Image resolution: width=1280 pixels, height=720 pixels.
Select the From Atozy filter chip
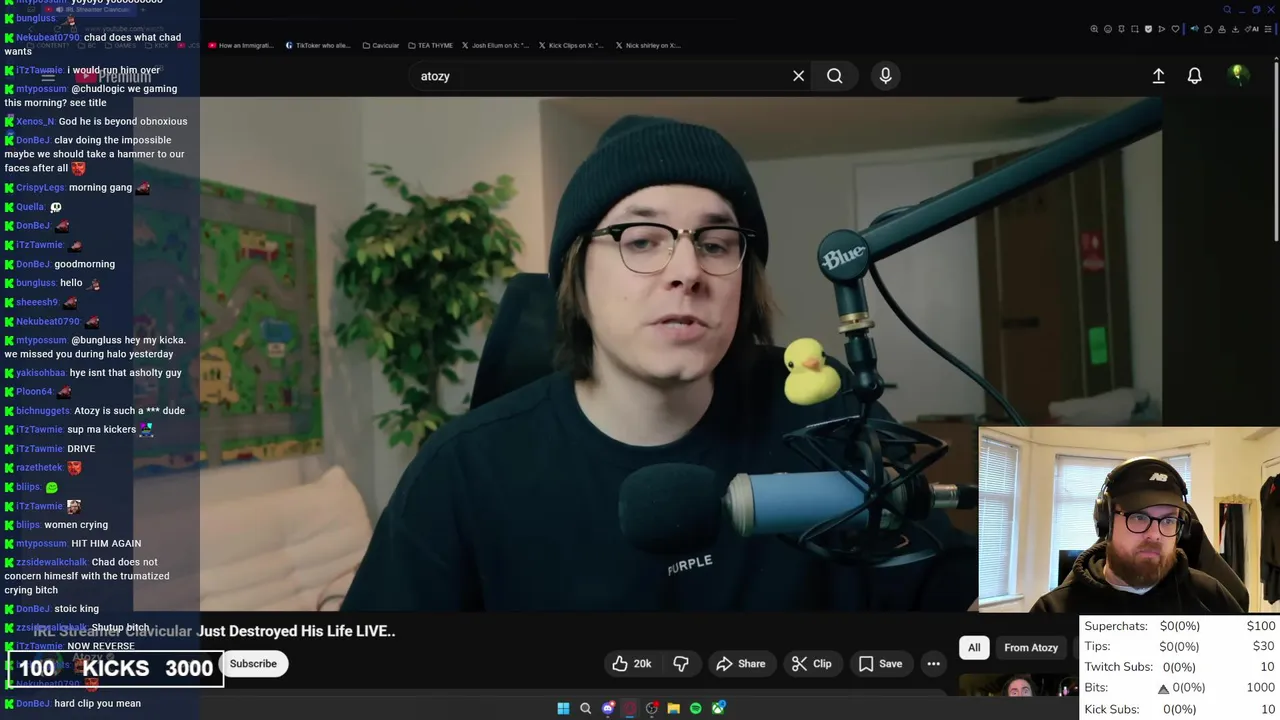pyautogui.click(x=1031, y=648)
